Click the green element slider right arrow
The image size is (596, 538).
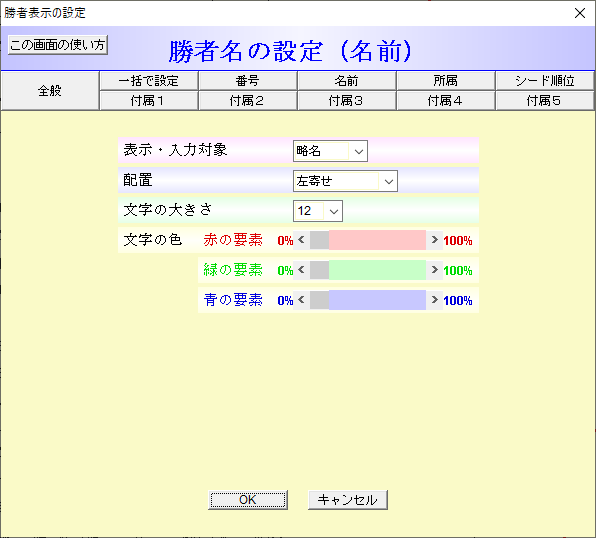click(434, 270)
